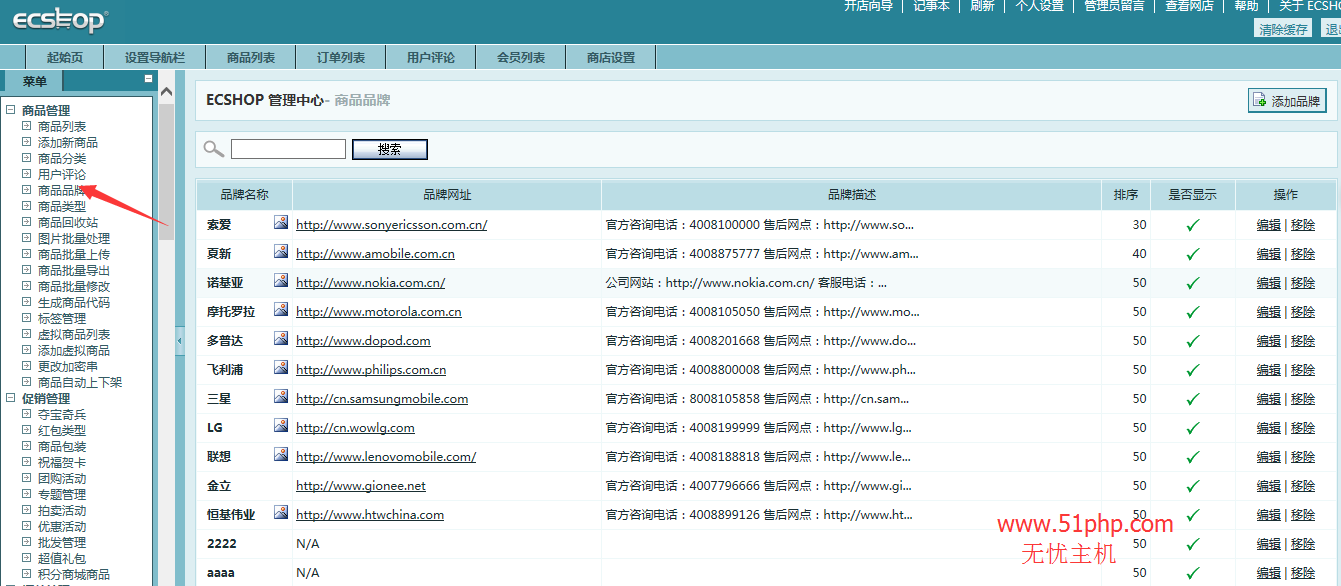Click the minimize icon on 菜单 panel header
The width and height of the screenshot is (1341, 586).
click(x=148, y=79)
